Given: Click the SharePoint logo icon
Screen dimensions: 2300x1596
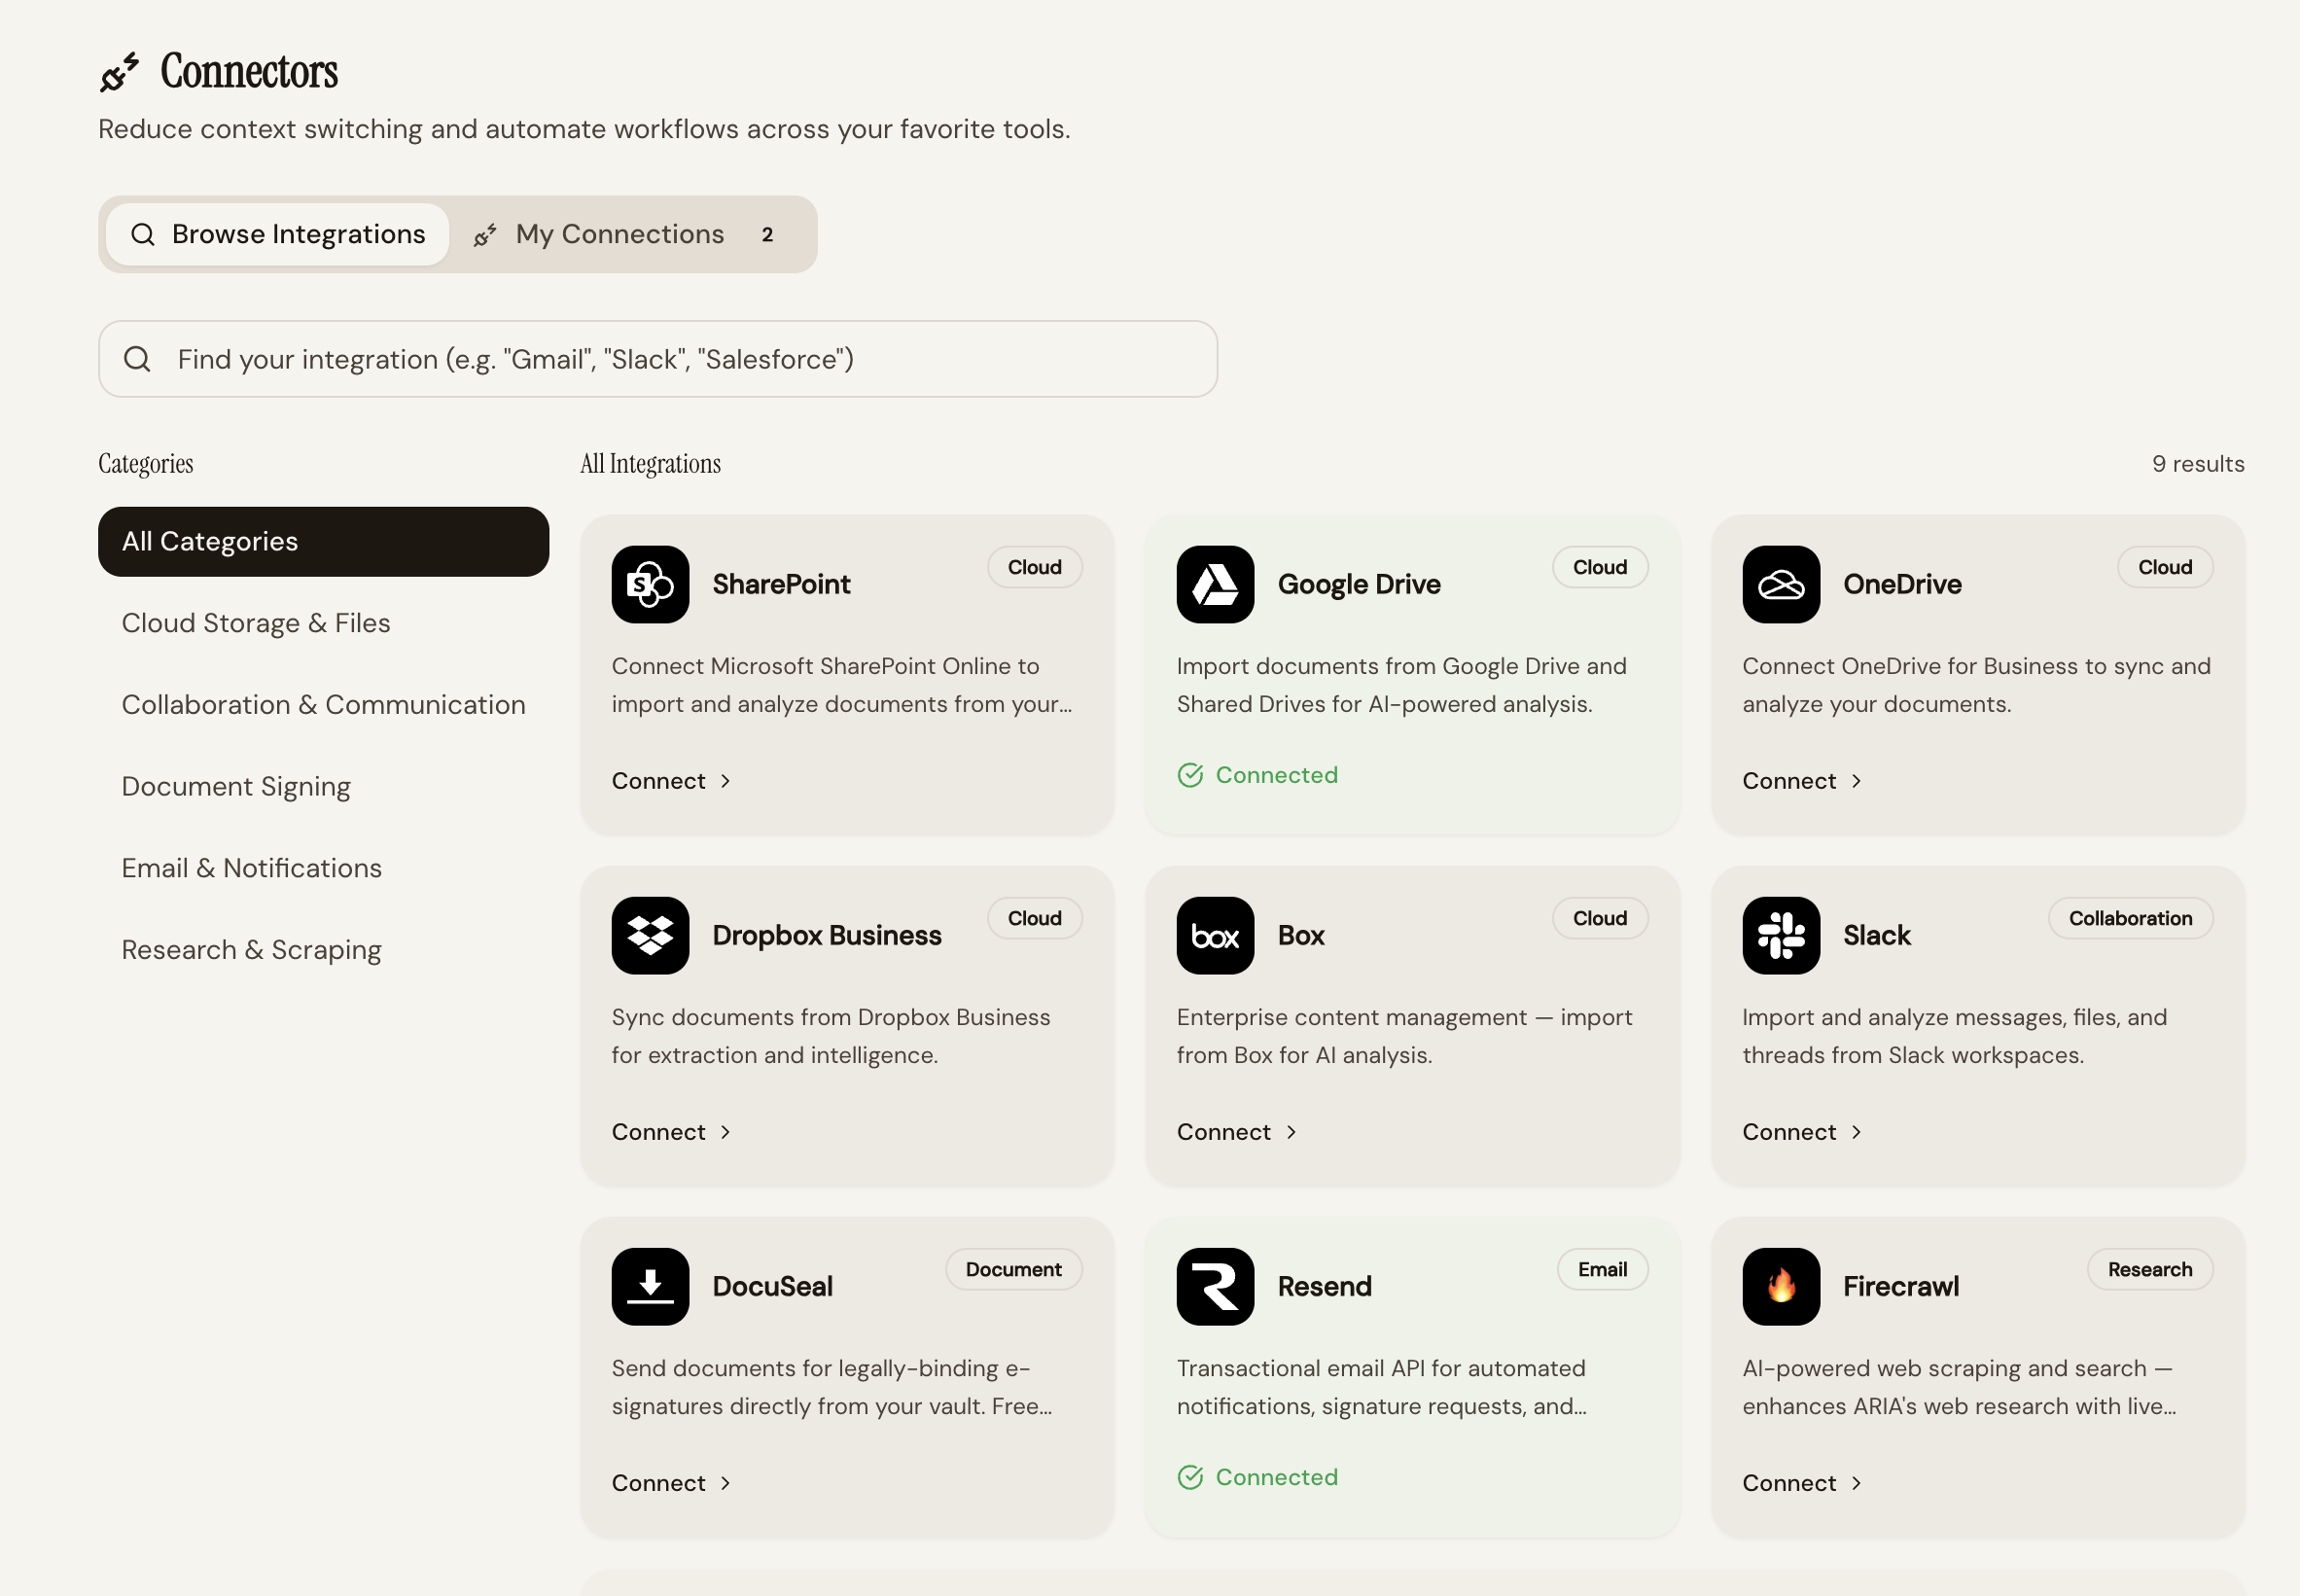Looking at the screenshot, I should (650, 584).
